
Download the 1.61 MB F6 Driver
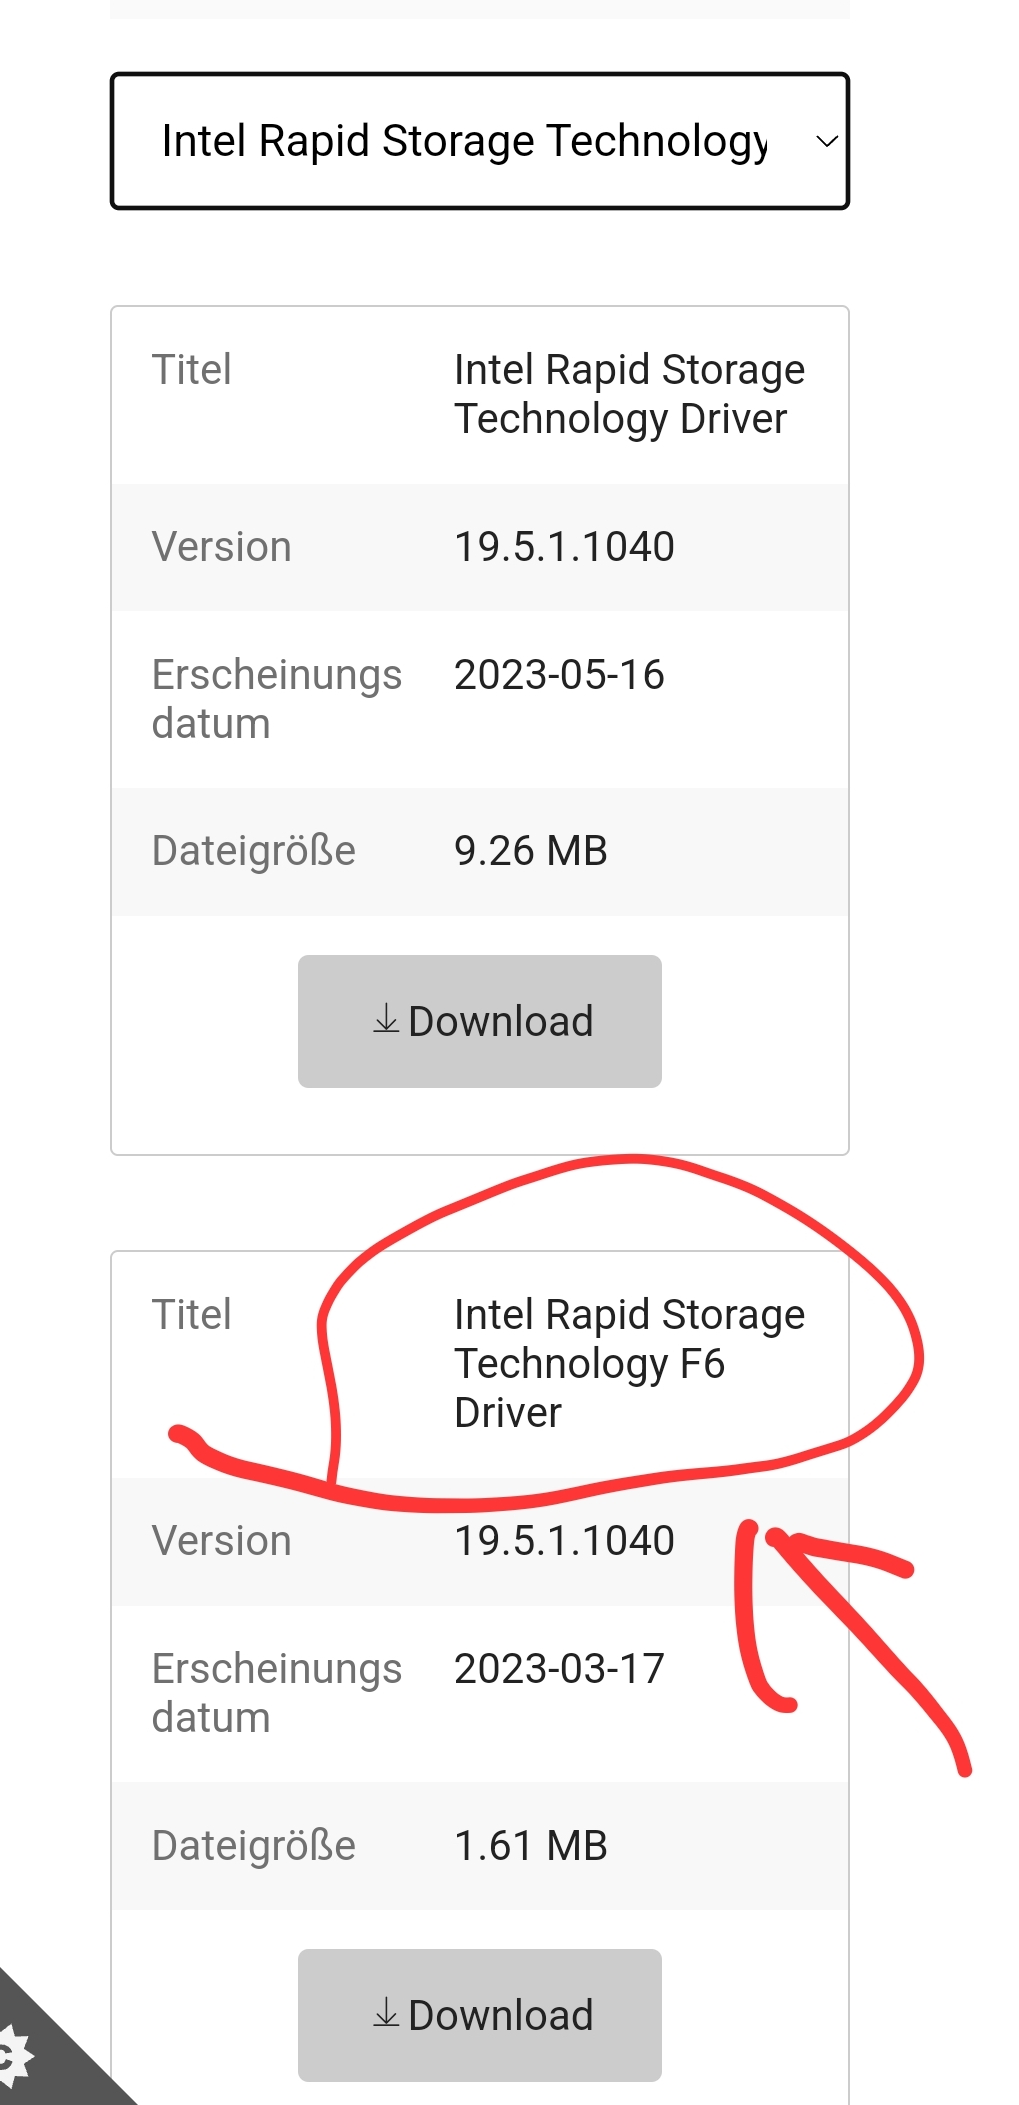480,2015
